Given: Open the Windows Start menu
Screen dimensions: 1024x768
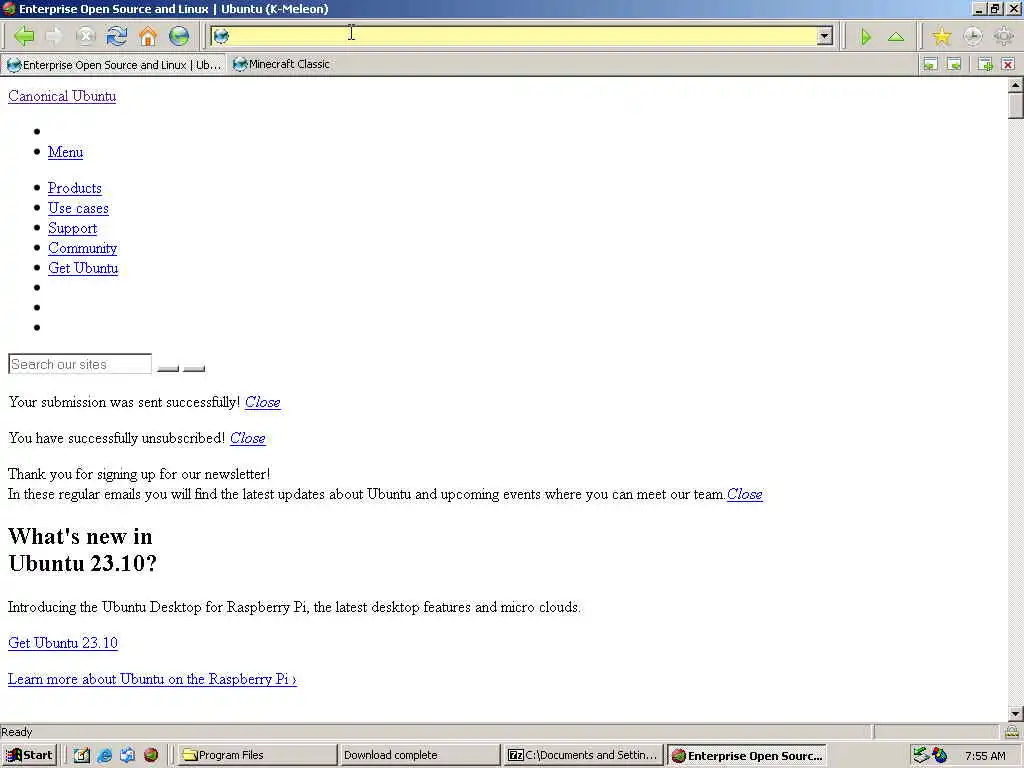Looking at the screenshot, I should 29,755.
